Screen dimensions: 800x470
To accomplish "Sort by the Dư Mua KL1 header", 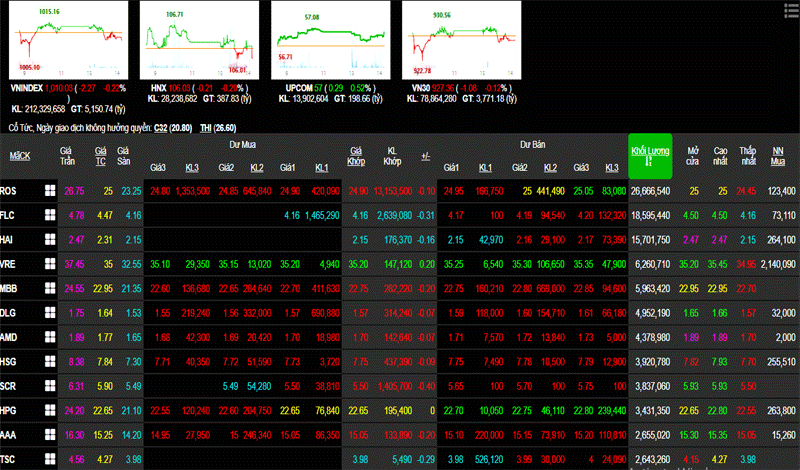I will tap(321, 168).
